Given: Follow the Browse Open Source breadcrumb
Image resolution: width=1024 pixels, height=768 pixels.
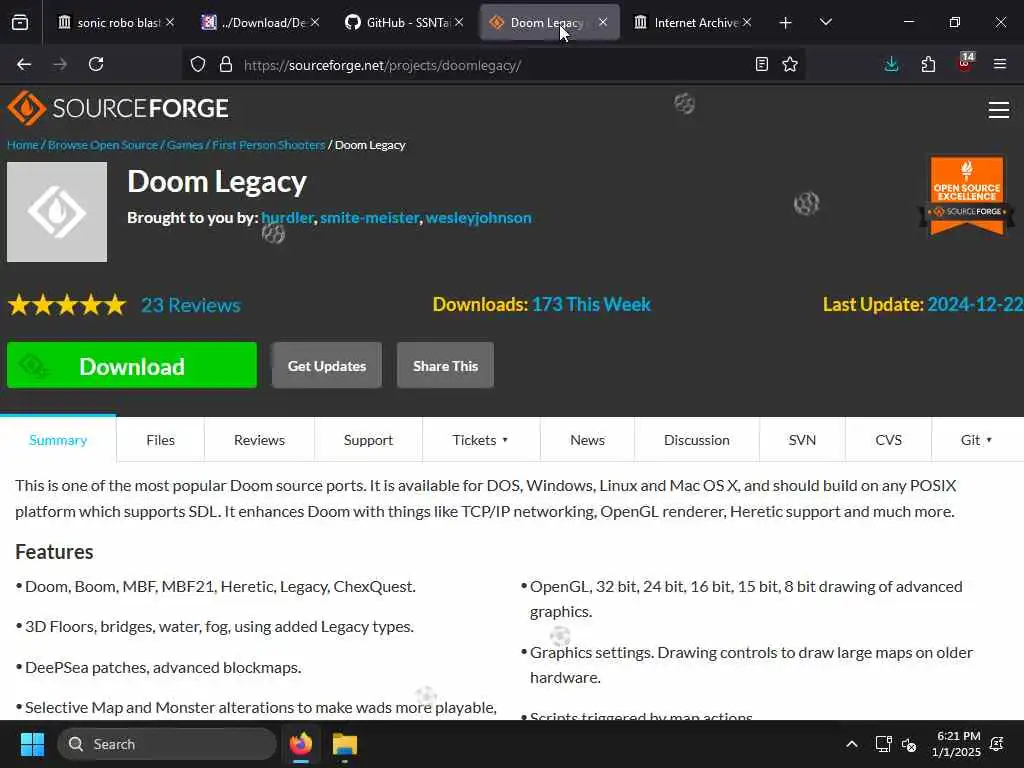Looking at the screenshot, I should 103,145.
